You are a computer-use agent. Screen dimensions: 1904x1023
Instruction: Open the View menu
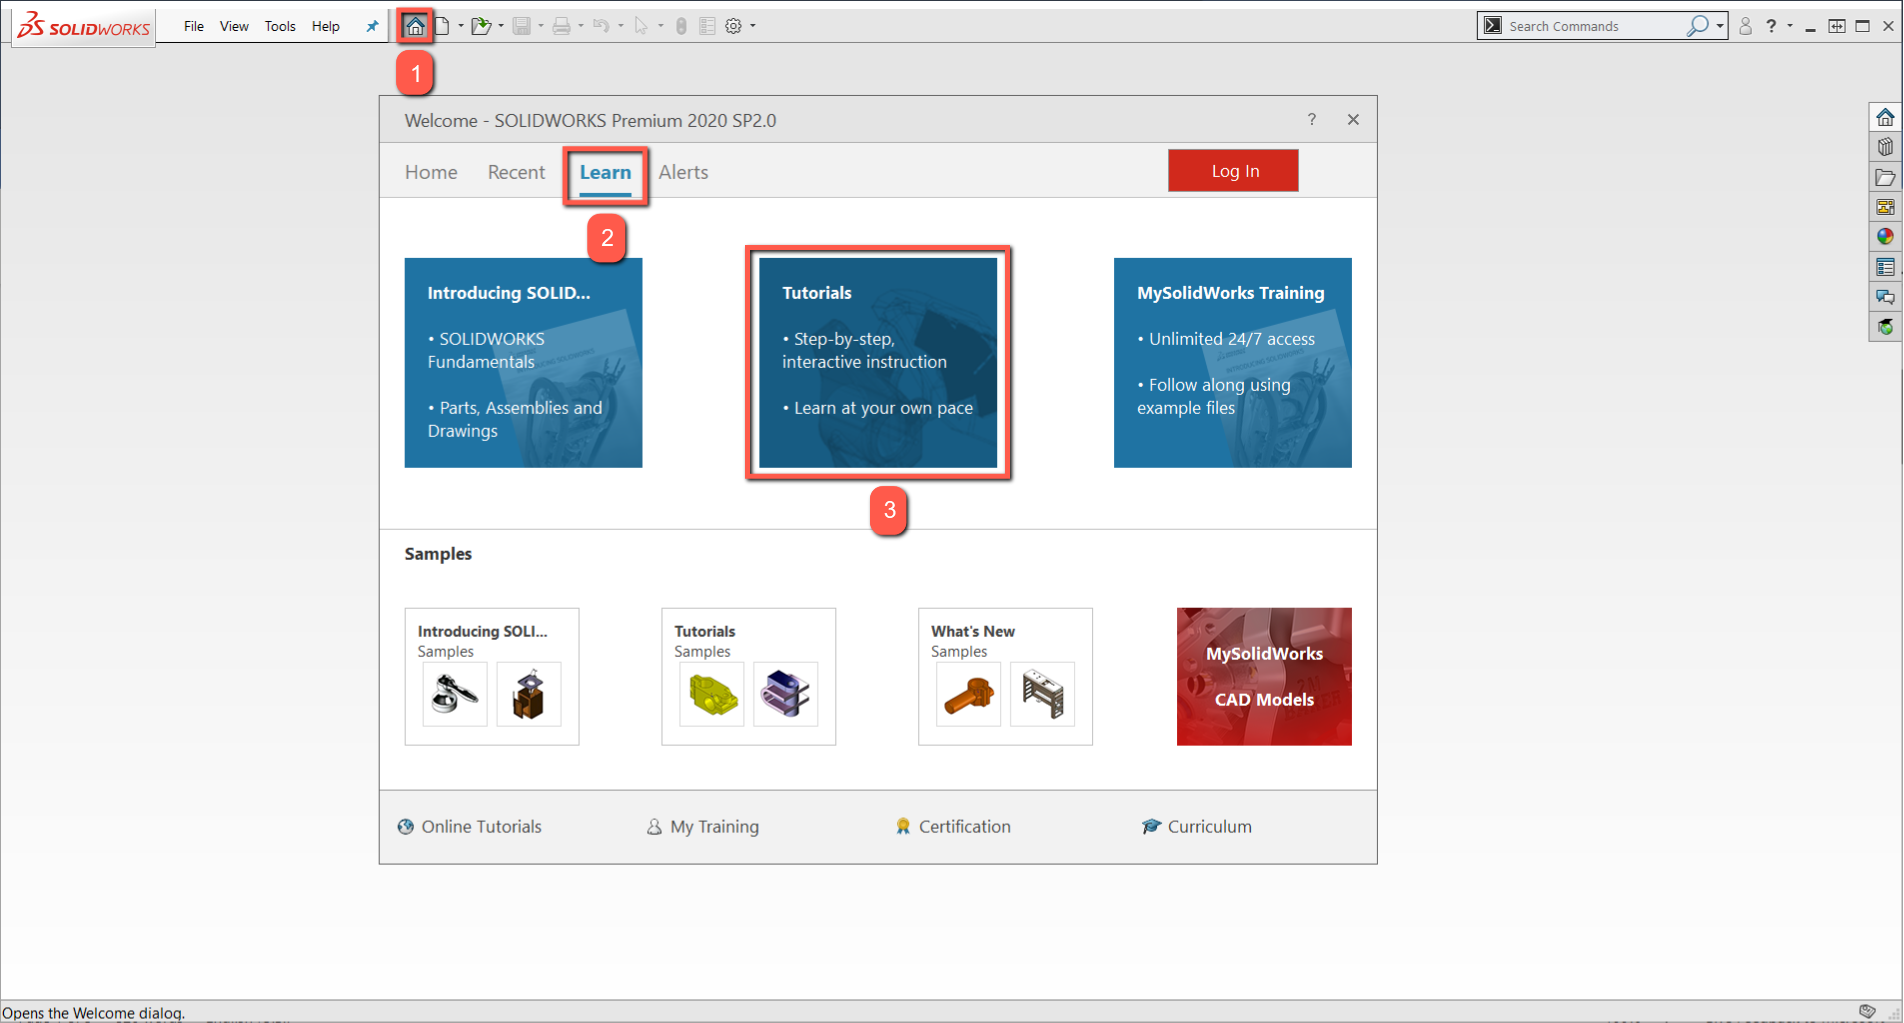click(234, 26)
